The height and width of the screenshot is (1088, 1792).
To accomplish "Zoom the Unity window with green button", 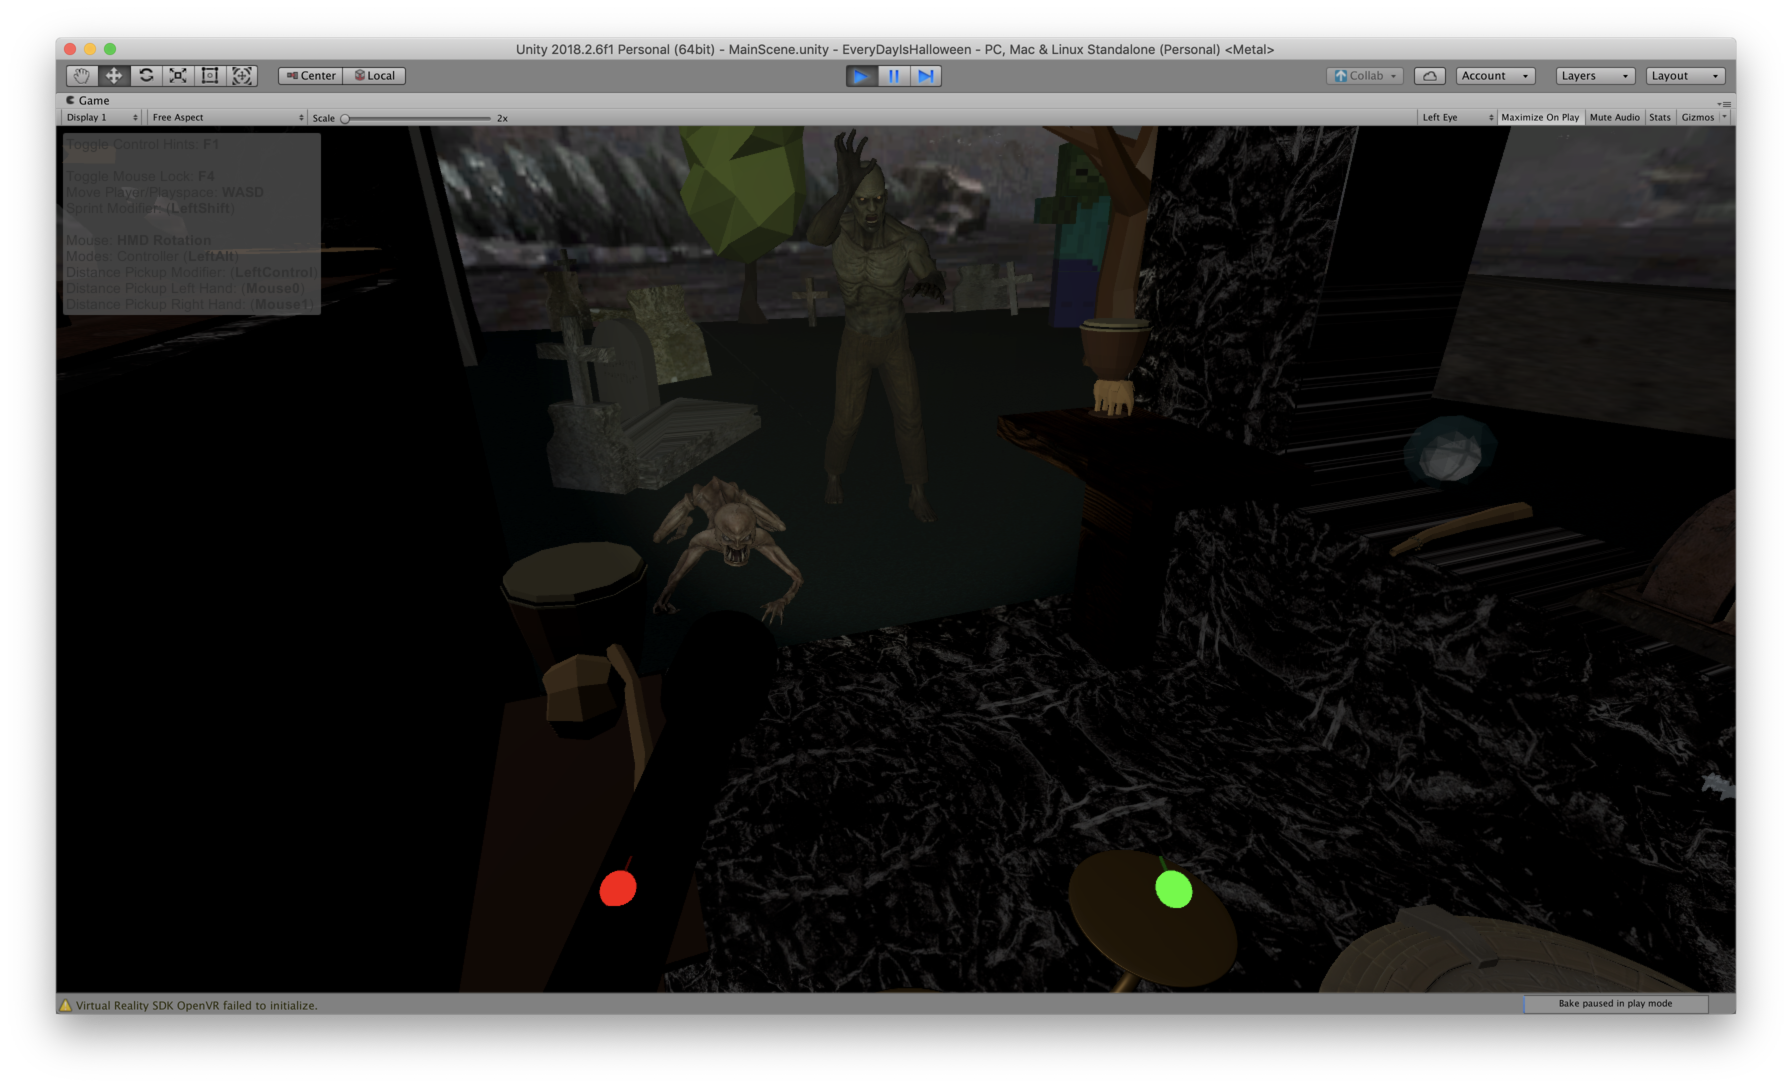I will [110, 49].
